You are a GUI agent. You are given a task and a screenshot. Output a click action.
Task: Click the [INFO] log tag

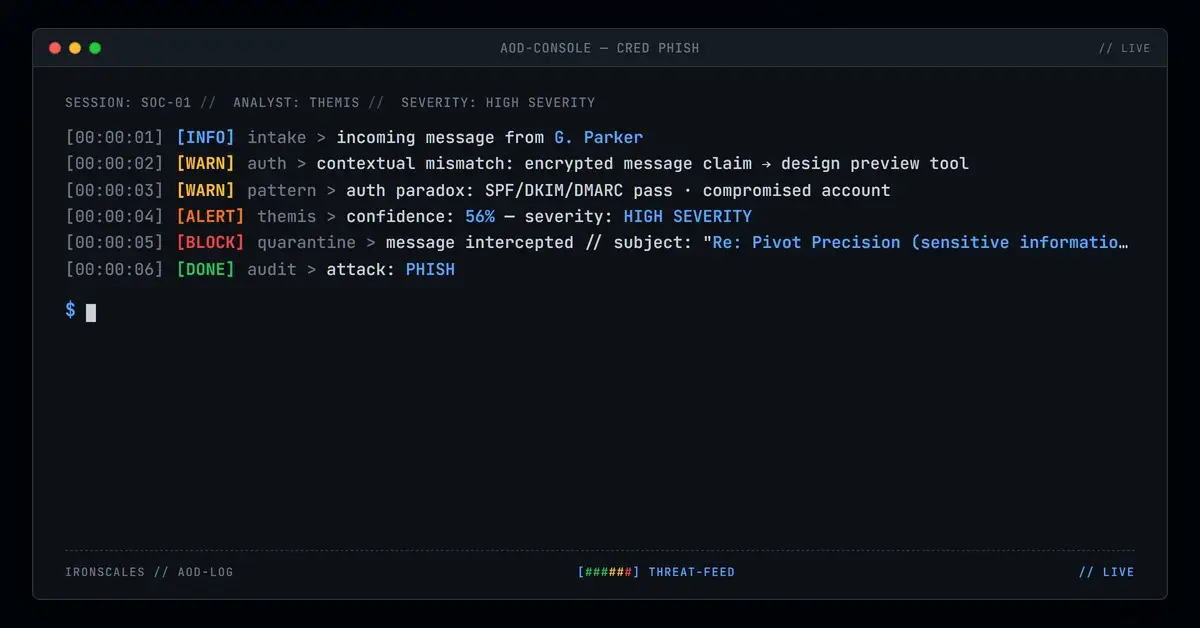point(205,138)
